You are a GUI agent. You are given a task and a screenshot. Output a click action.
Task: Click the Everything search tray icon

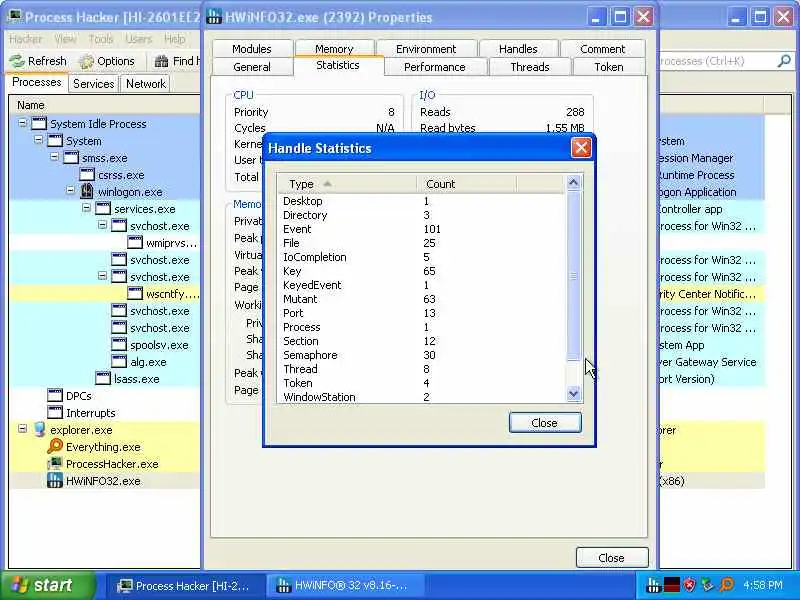(x=726, y=585)
